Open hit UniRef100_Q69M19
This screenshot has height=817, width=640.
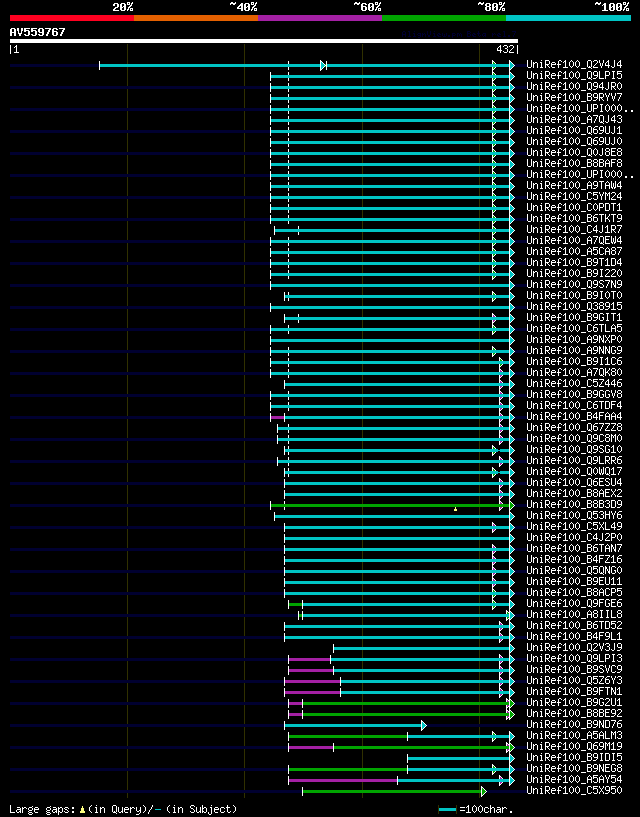tap(574, 746)
